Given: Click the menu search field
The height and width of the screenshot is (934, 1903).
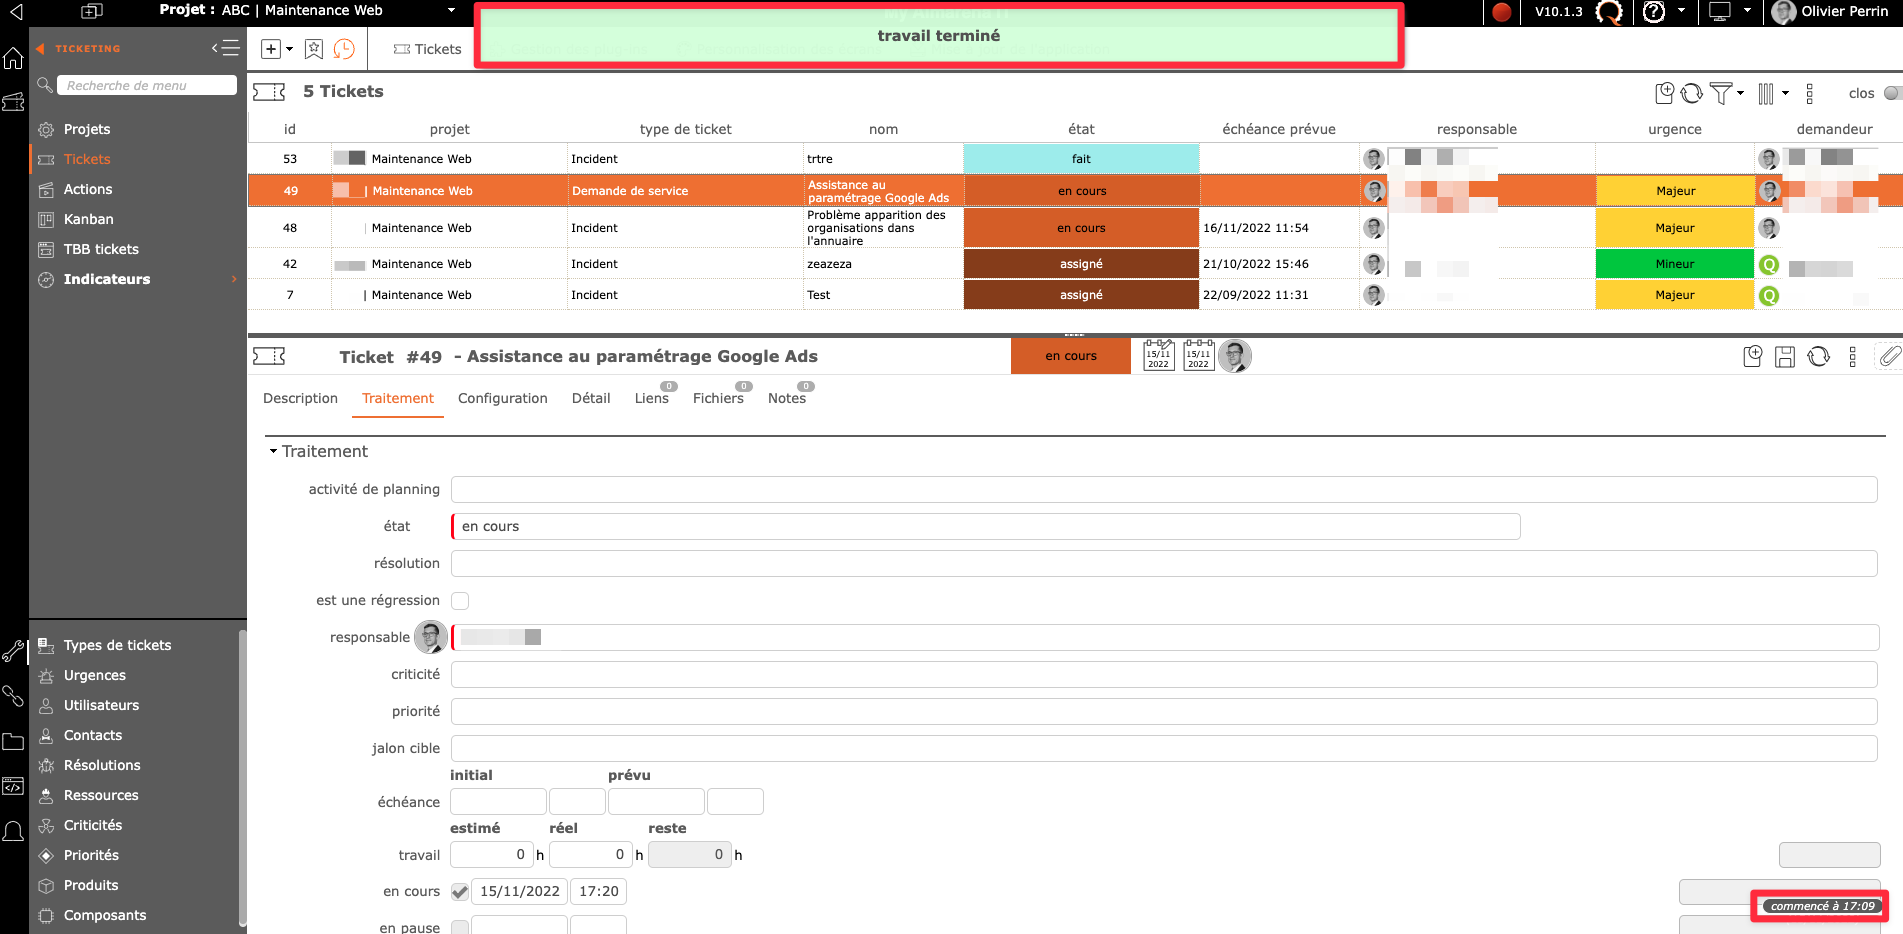Looking at the screenshot, I should pos(146,86).
